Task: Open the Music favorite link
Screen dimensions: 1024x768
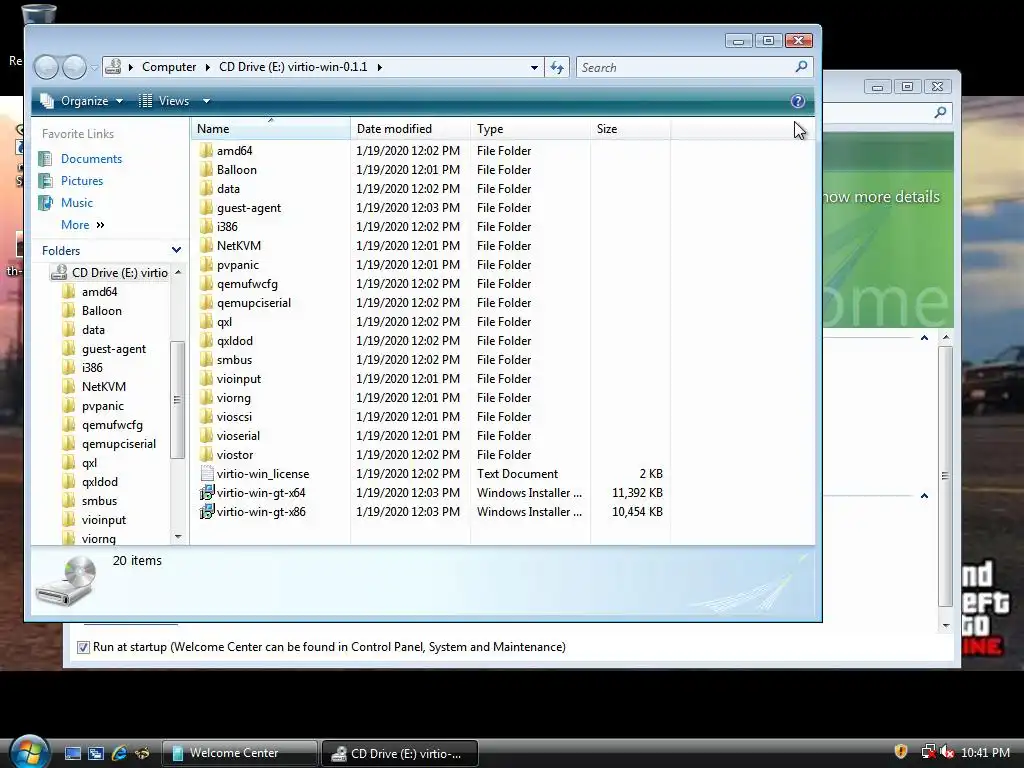Action: pyautogui.click(x=77, y=203)
